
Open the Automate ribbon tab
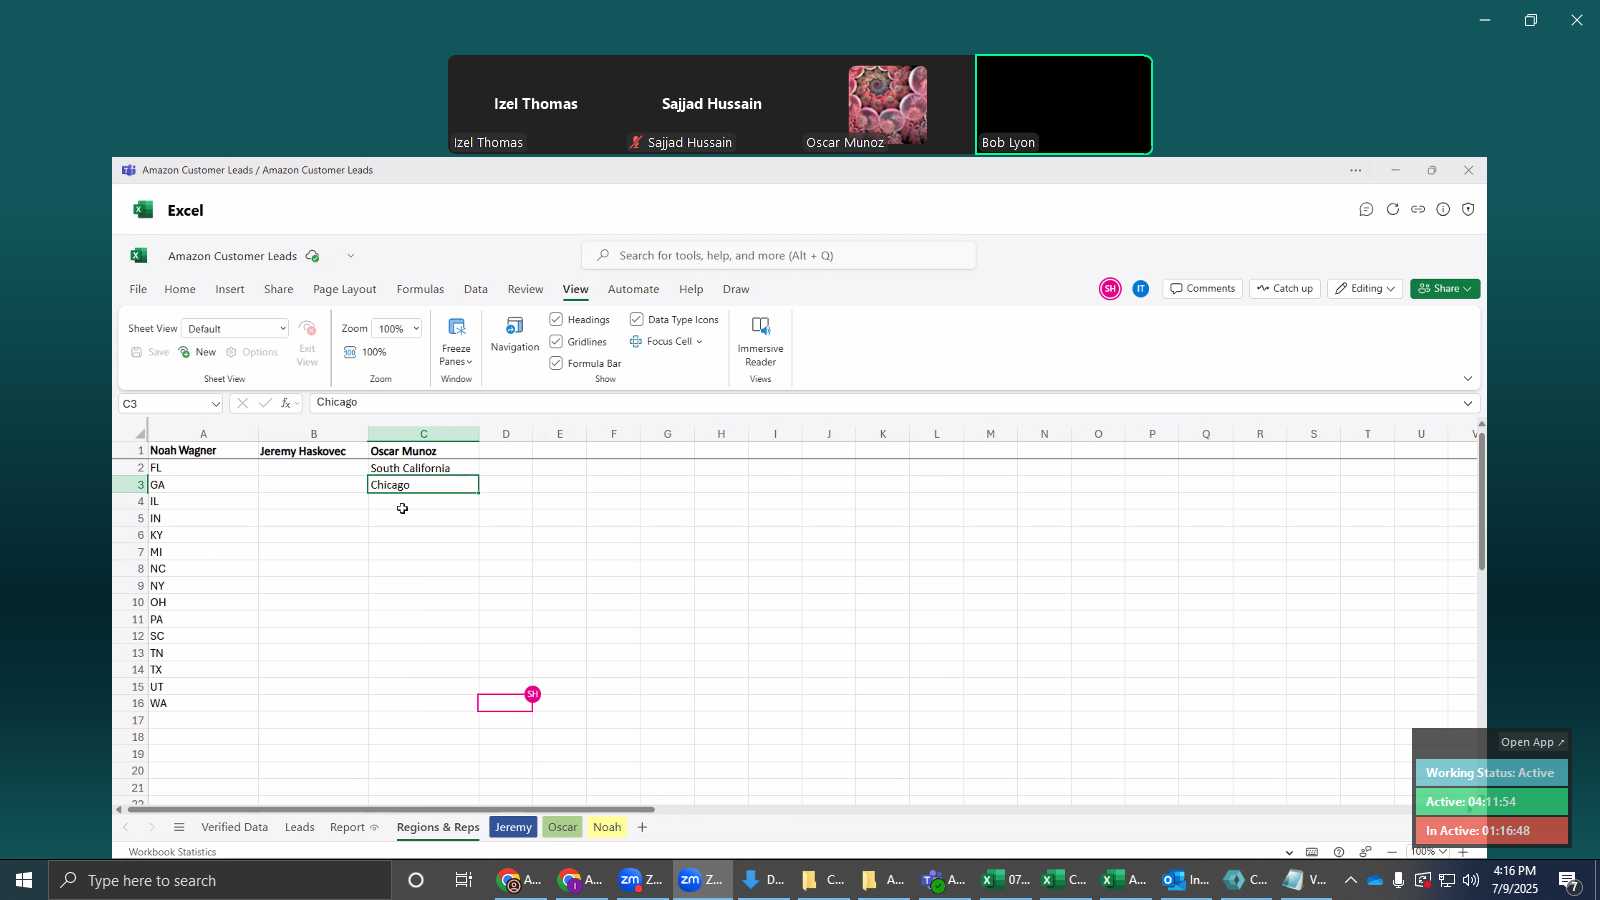pyautogui.click(x=634, y=289)
